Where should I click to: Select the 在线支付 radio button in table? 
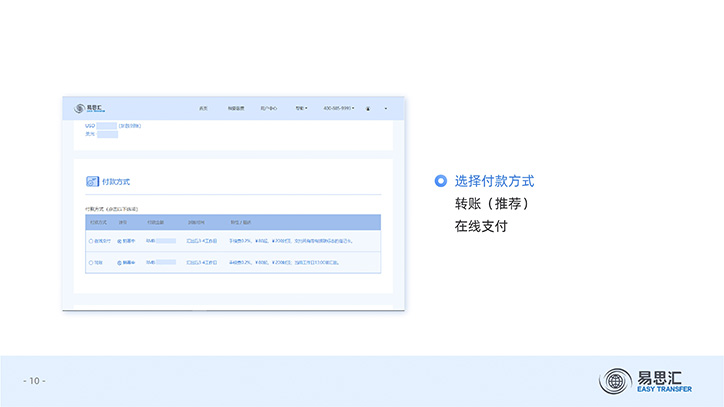click(x=92, y=241)
